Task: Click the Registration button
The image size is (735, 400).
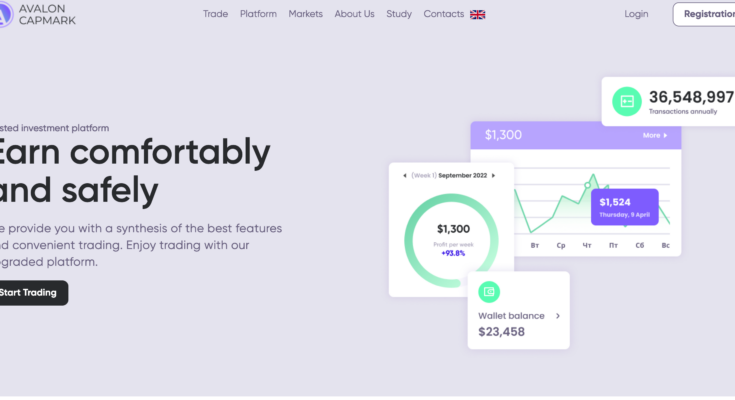Action: click(704, 14)
